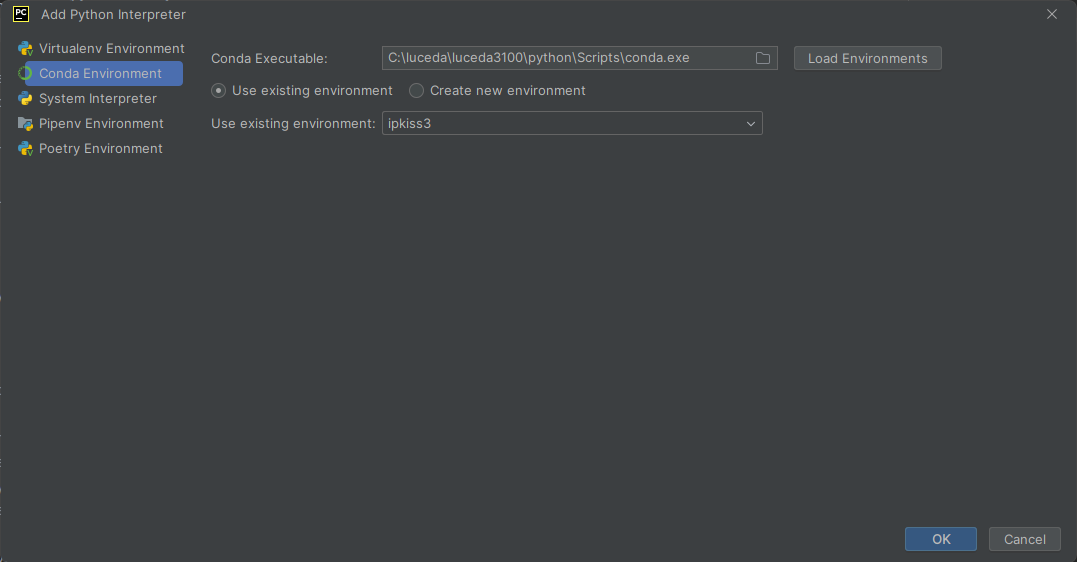Go to the Poetry Environment entry
The image size is (1077, 562).
point(100,148)
